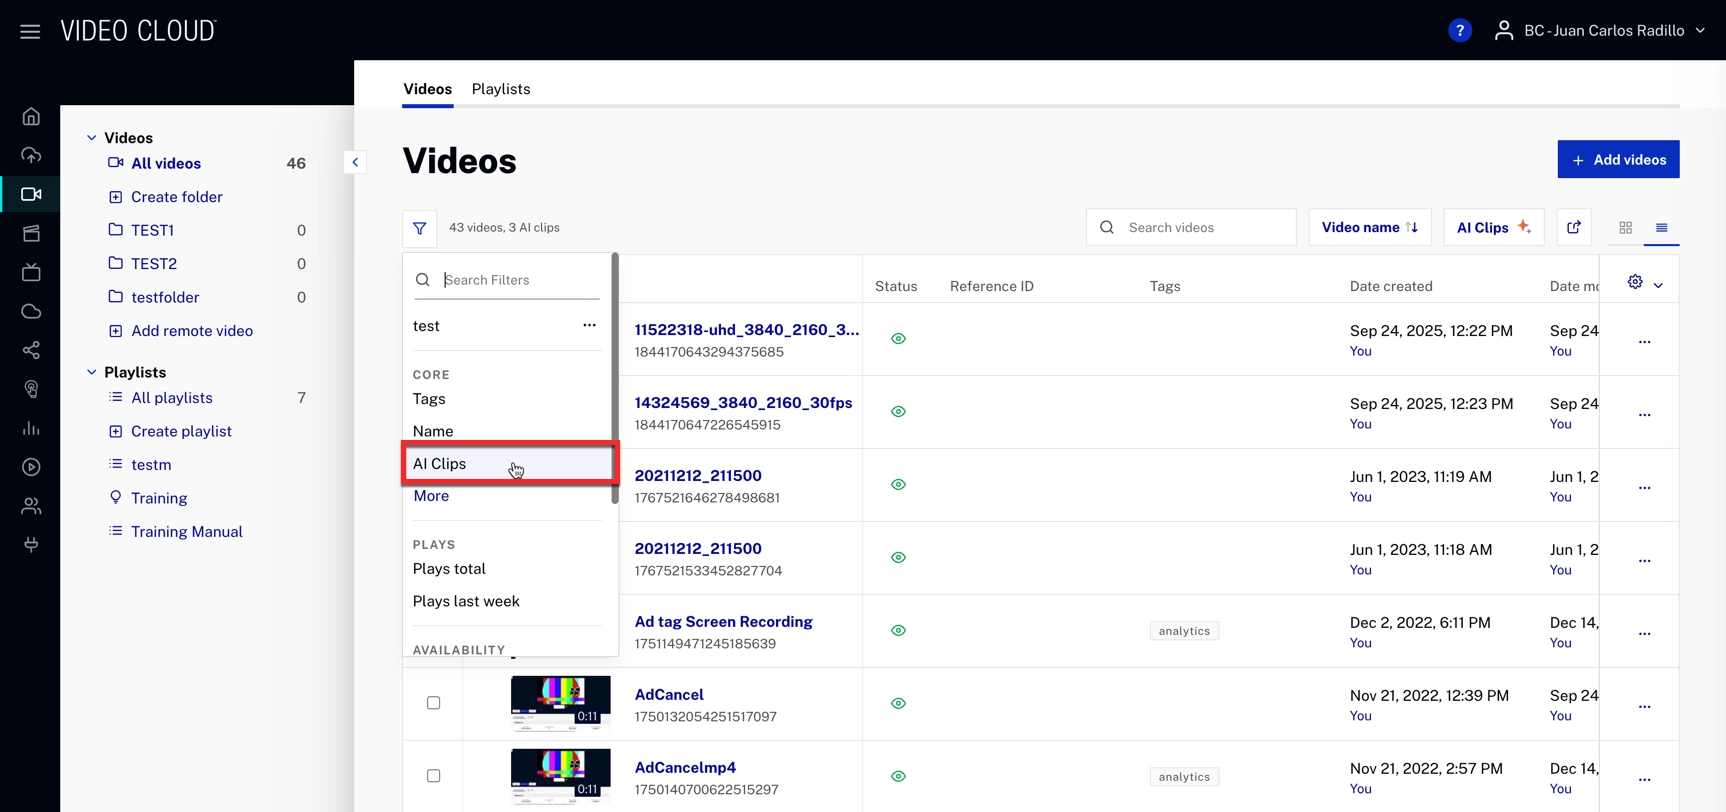This screenshot has height=812, width=1726.
Task: Choose AI Clips in the filter list
Action: coord(440,464)
